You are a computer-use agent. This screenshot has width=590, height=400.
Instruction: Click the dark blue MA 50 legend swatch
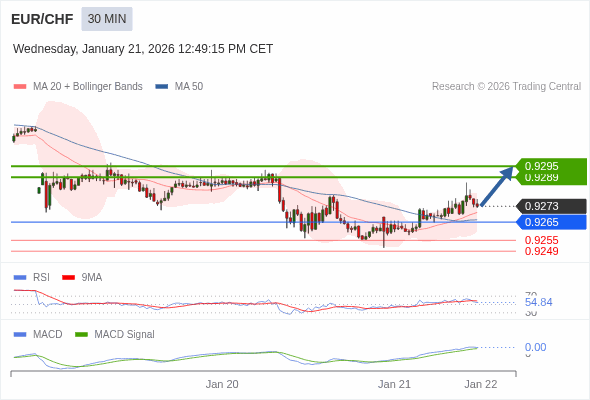(162, 87)
